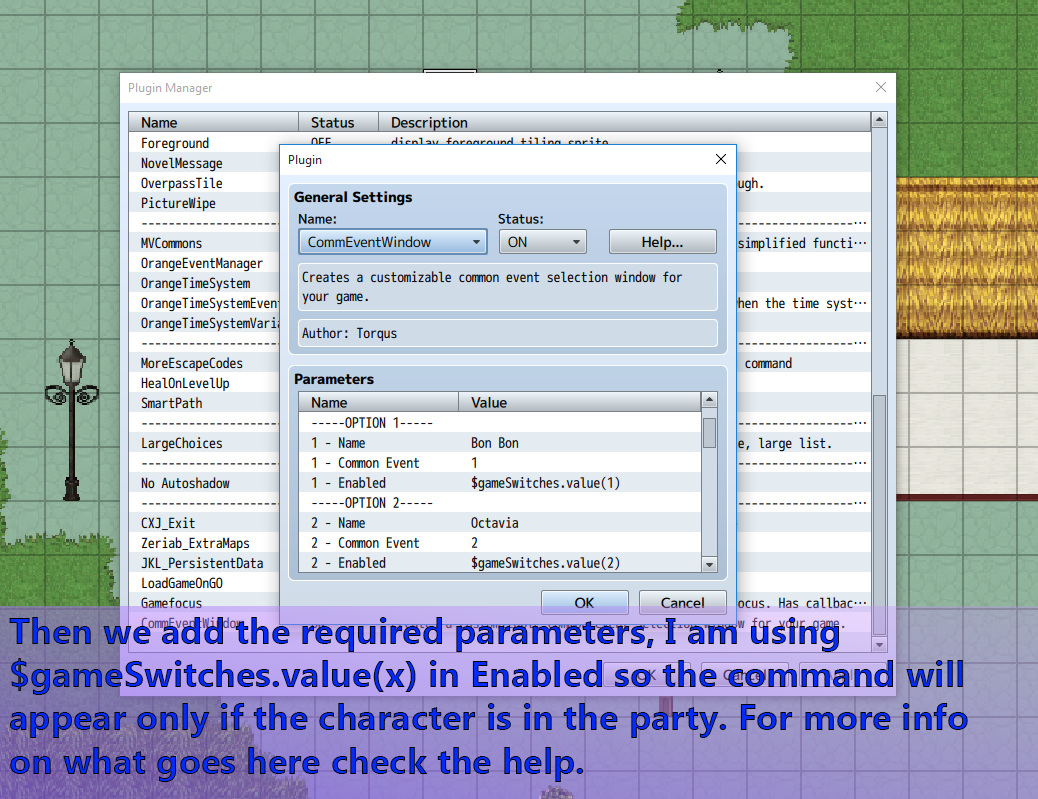Click the Plugin Manager 'Status' column header
1038x799 pixels.
(338, 122)
